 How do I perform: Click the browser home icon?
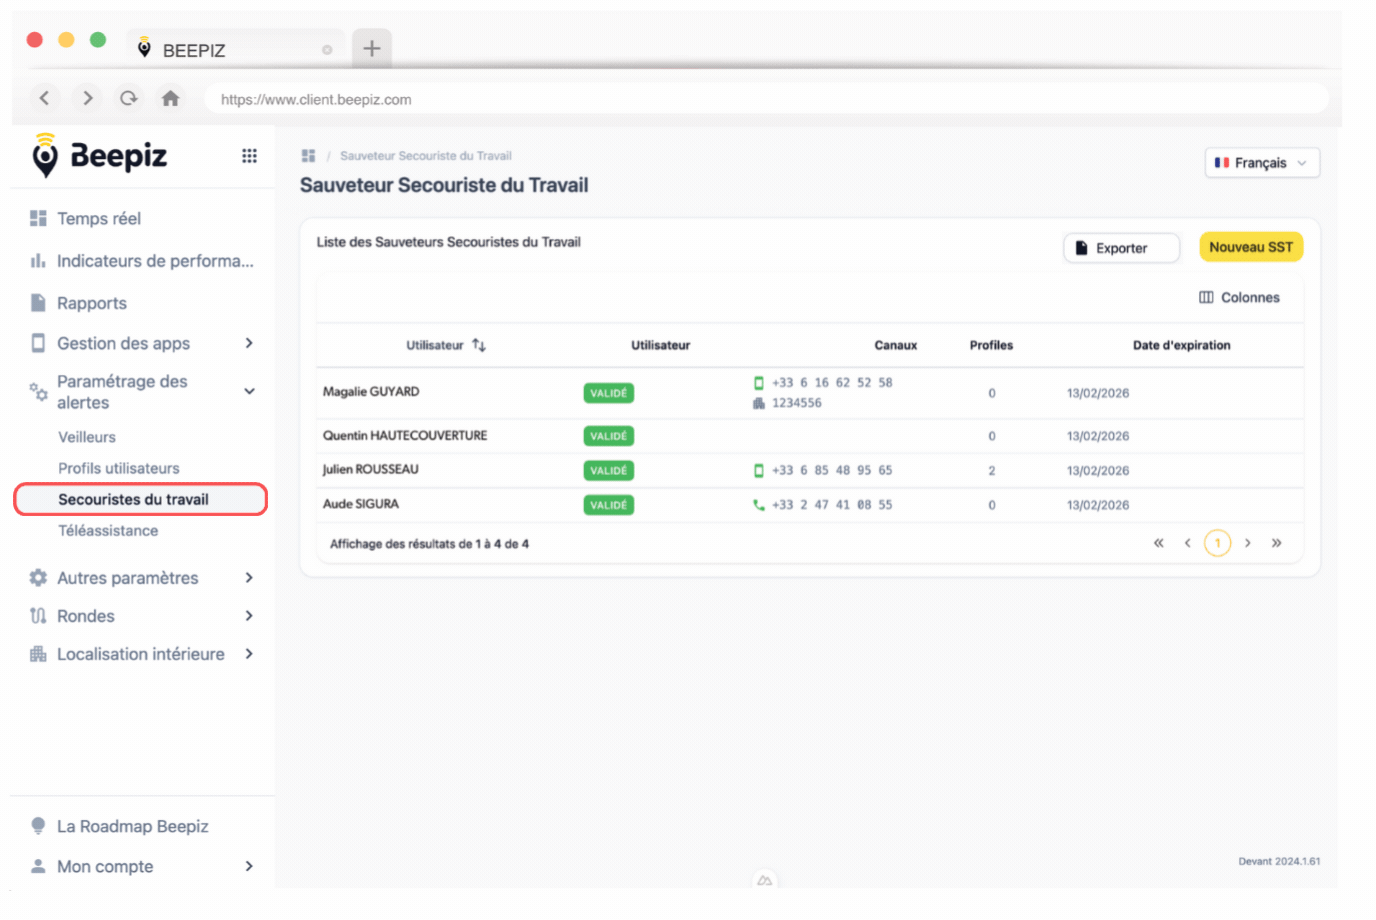pos(171,98)
